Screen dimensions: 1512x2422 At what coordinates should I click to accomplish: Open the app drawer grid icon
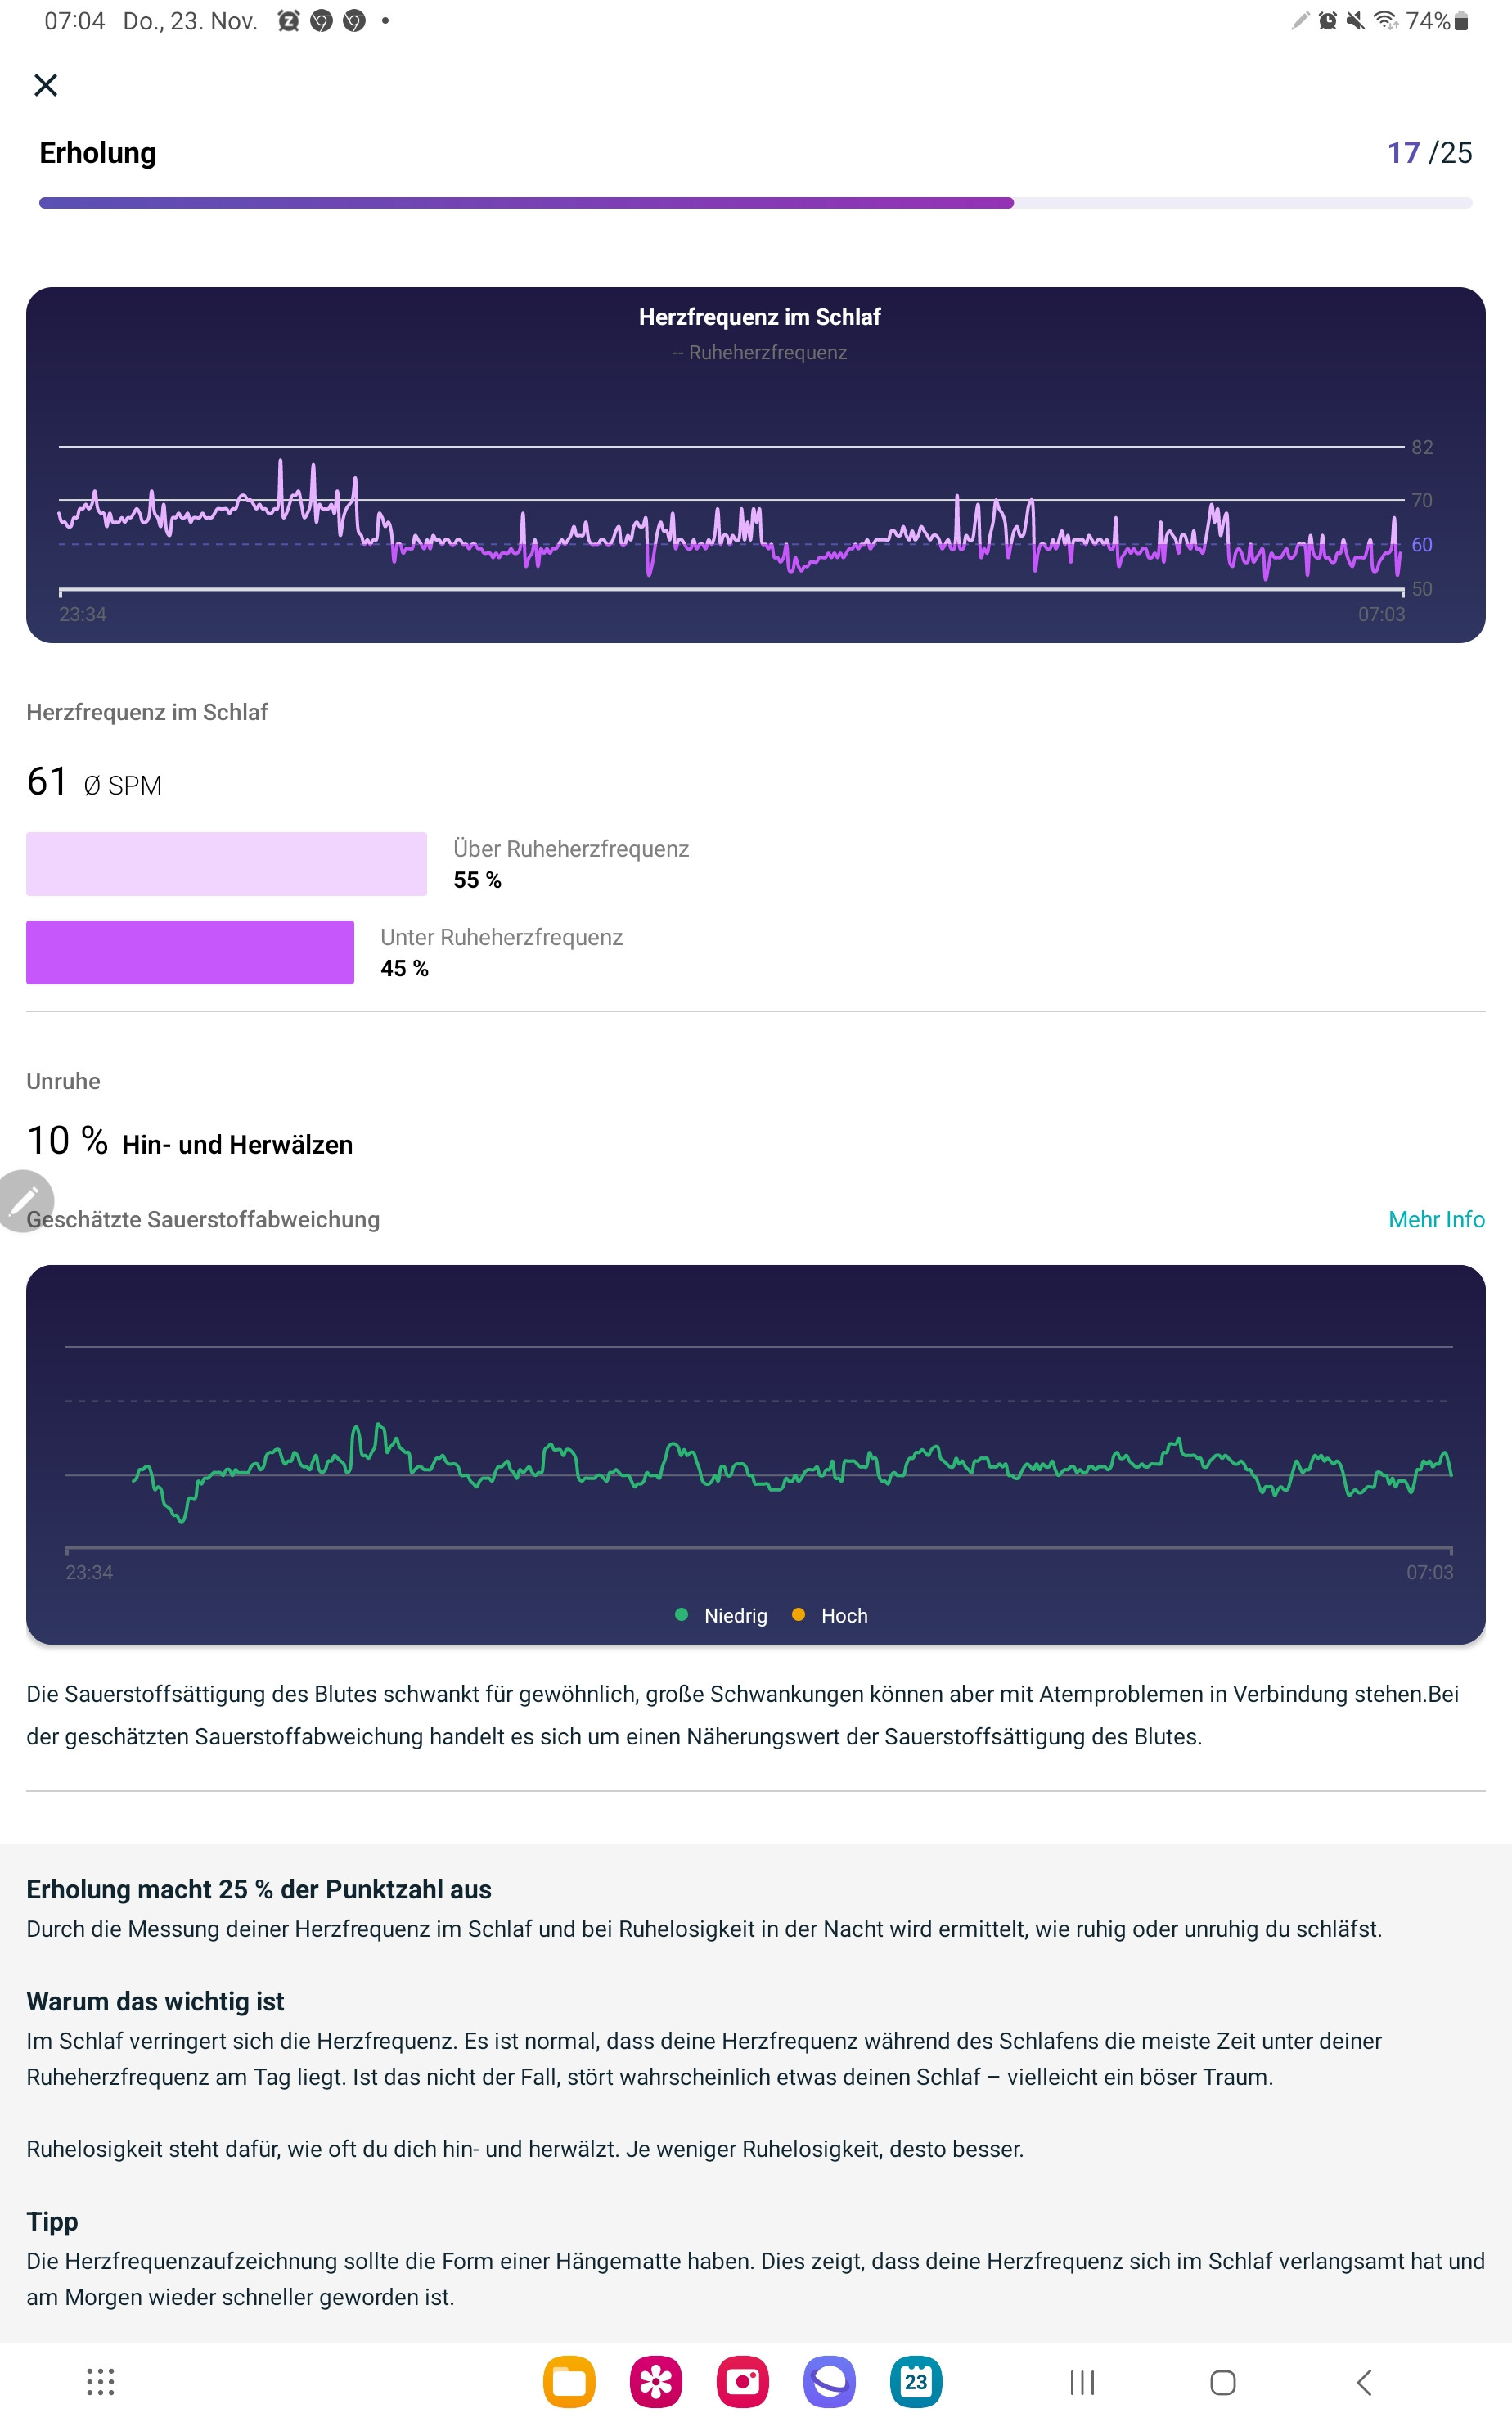click(100, 2381)
